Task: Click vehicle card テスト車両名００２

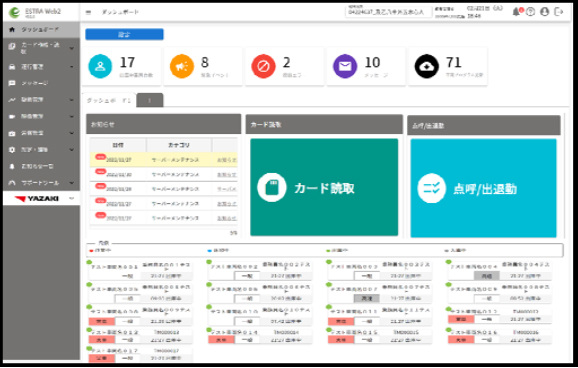Action: coord(260,271)
